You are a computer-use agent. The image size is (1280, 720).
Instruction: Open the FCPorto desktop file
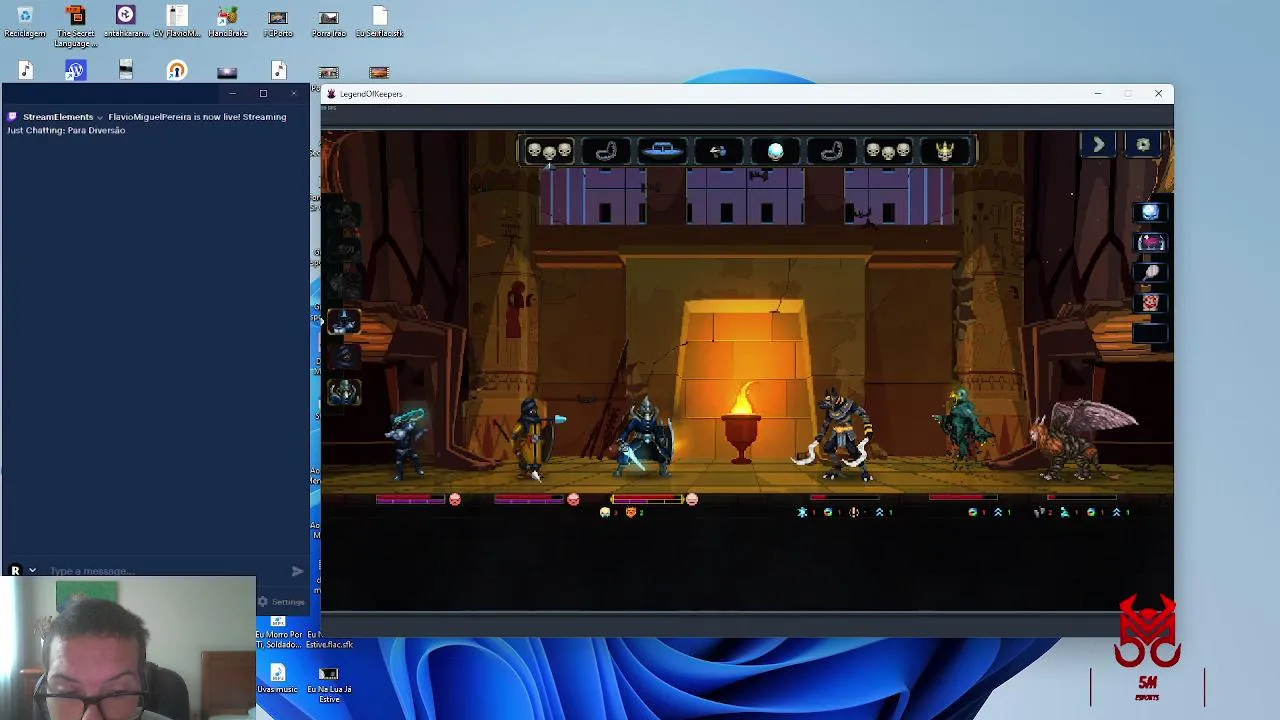coord(278,22)
